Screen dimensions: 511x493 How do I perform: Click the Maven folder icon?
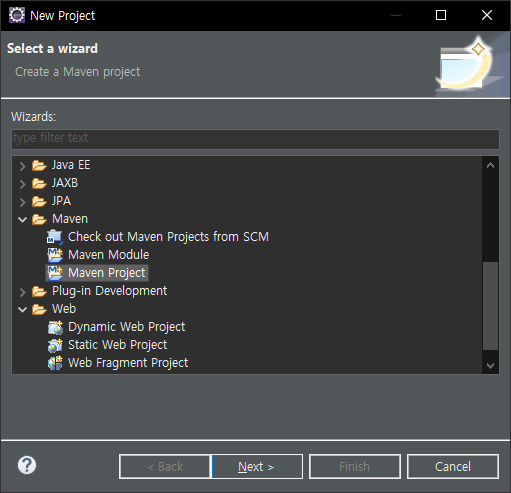[x=39, y=219]
